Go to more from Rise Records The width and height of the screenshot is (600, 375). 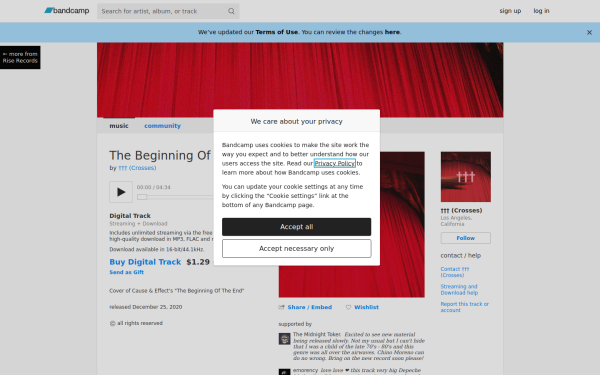(x=20, y=57)
